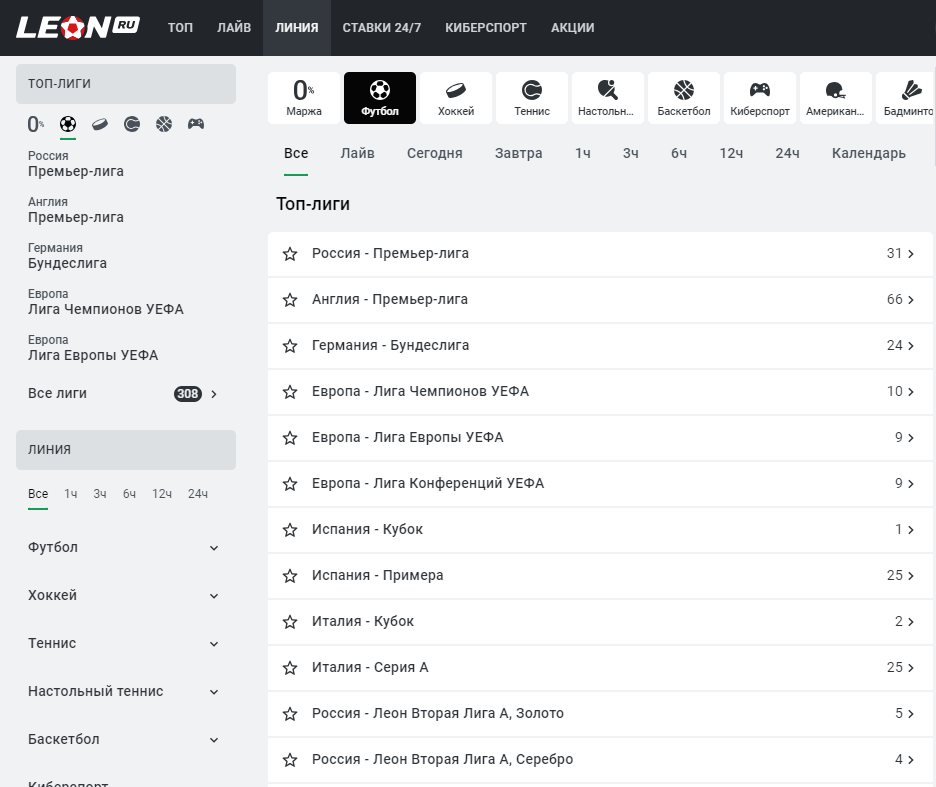Favorite Германия - Бундеслига with star
936x787 pixels.
(290, 346)
